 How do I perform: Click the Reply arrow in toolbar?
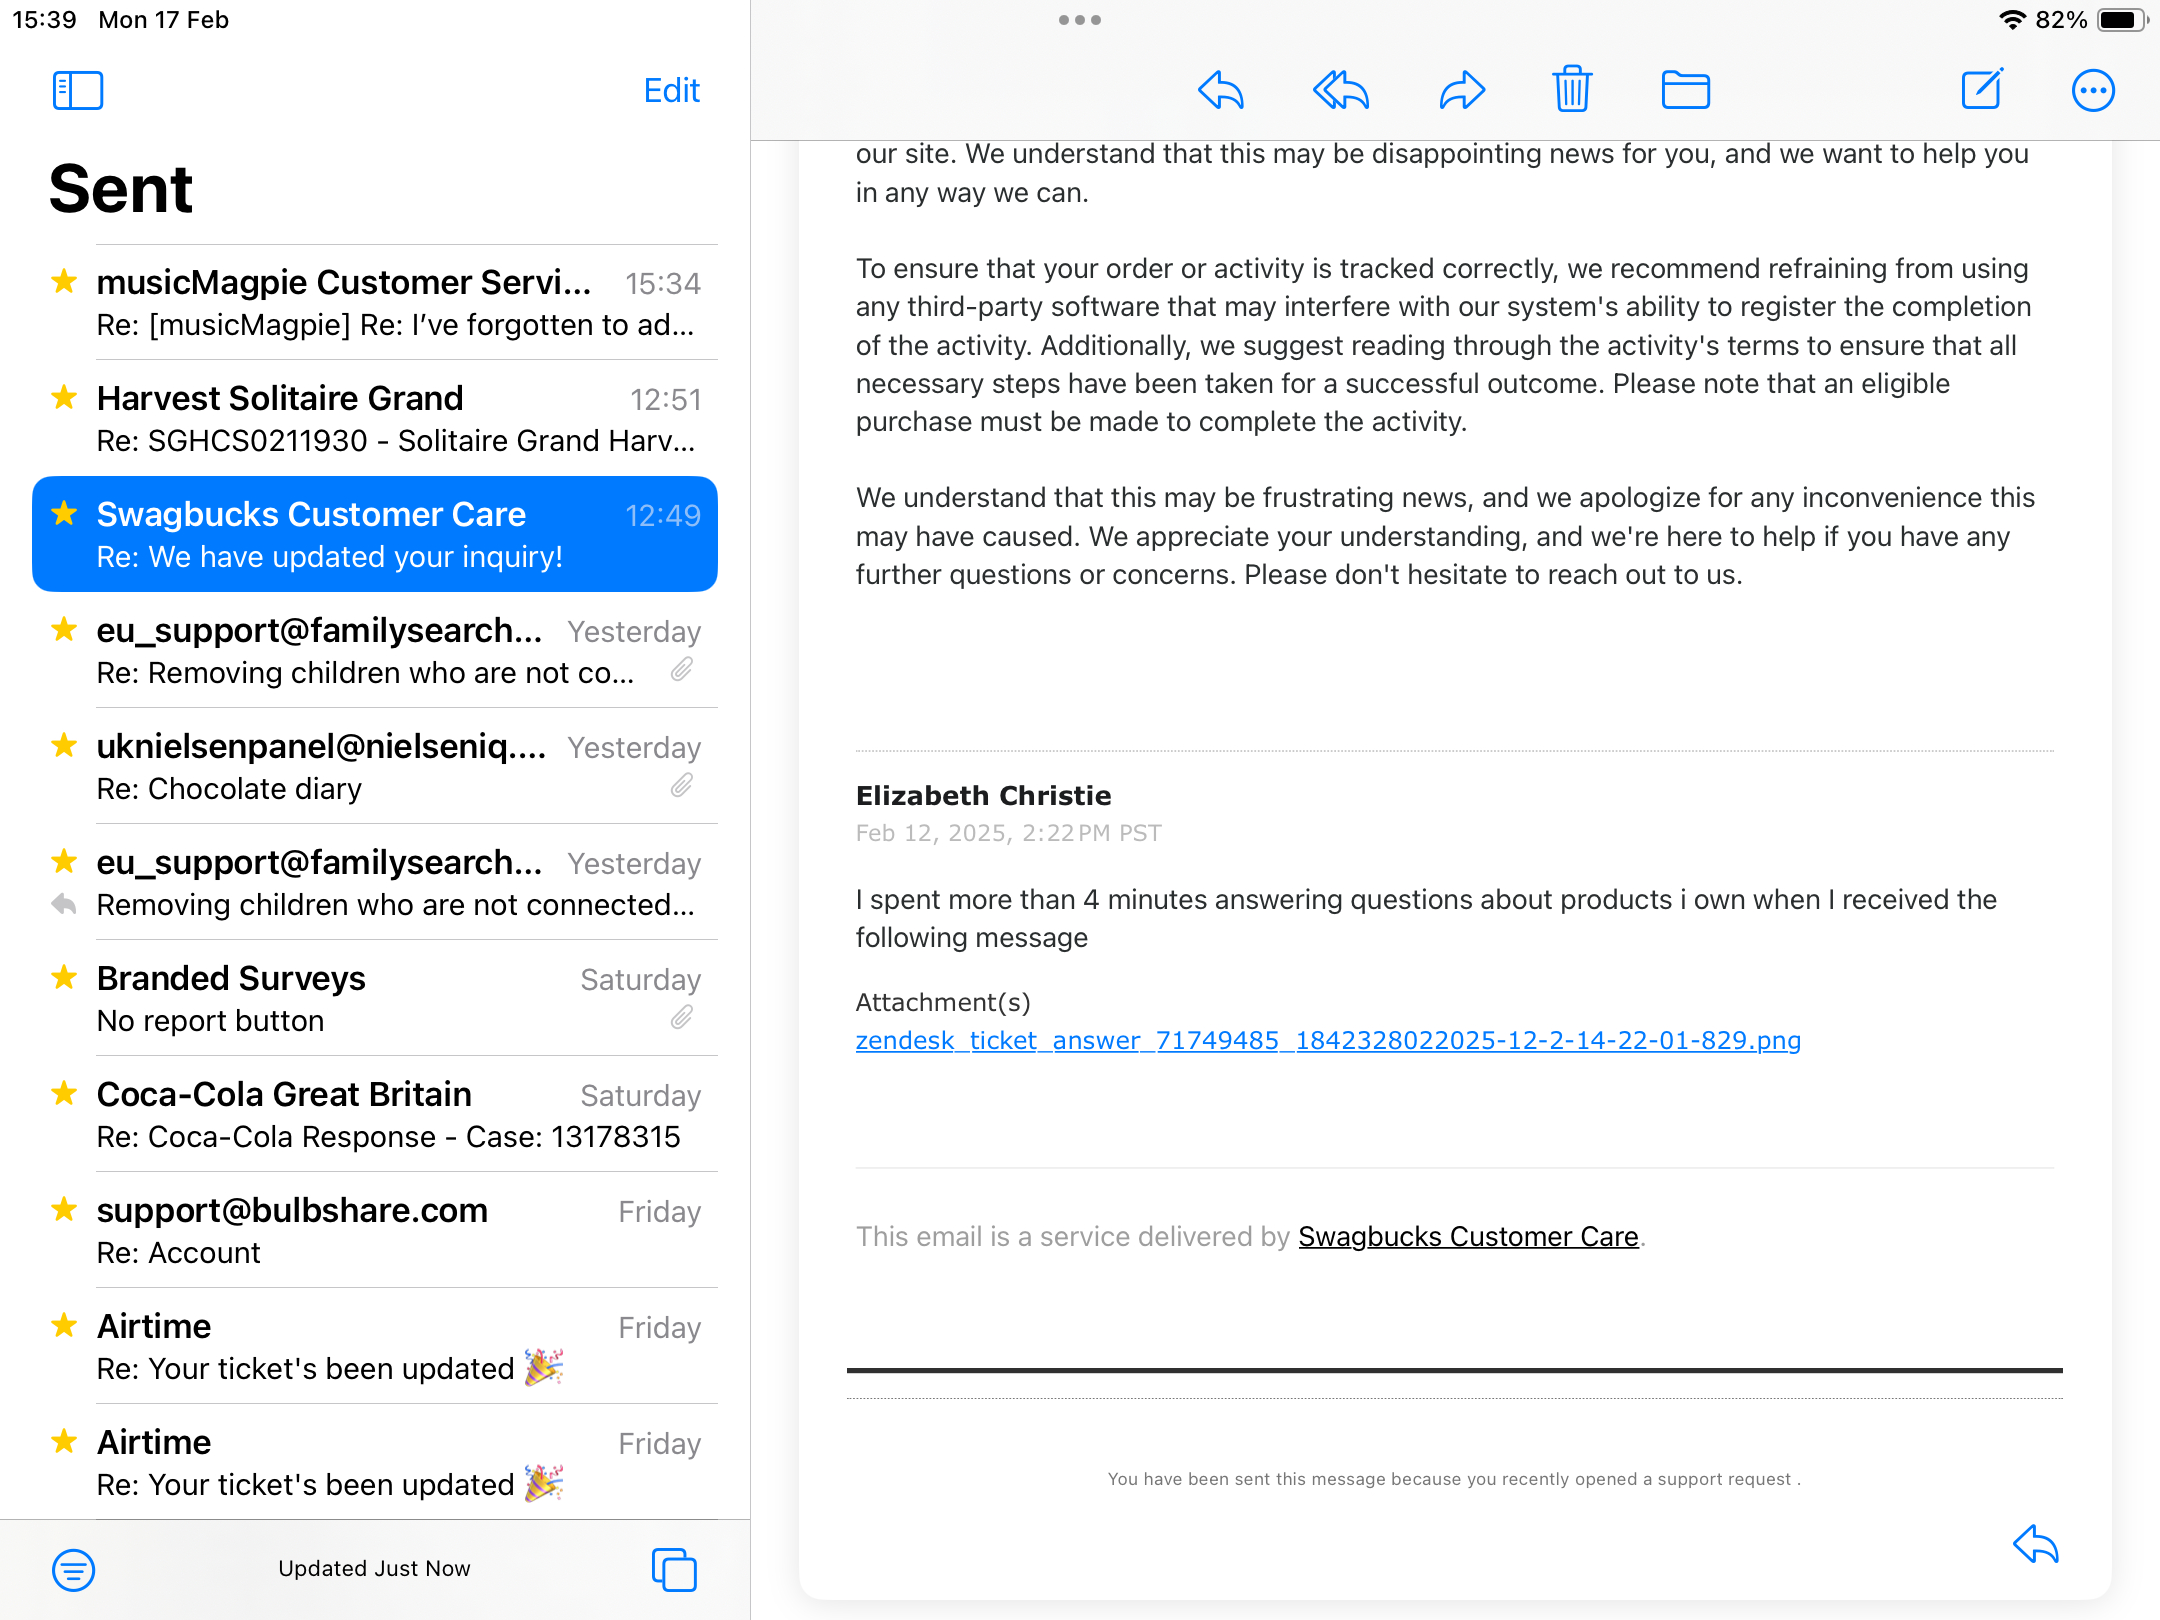pyautogui.click(x=1220, y=91)
